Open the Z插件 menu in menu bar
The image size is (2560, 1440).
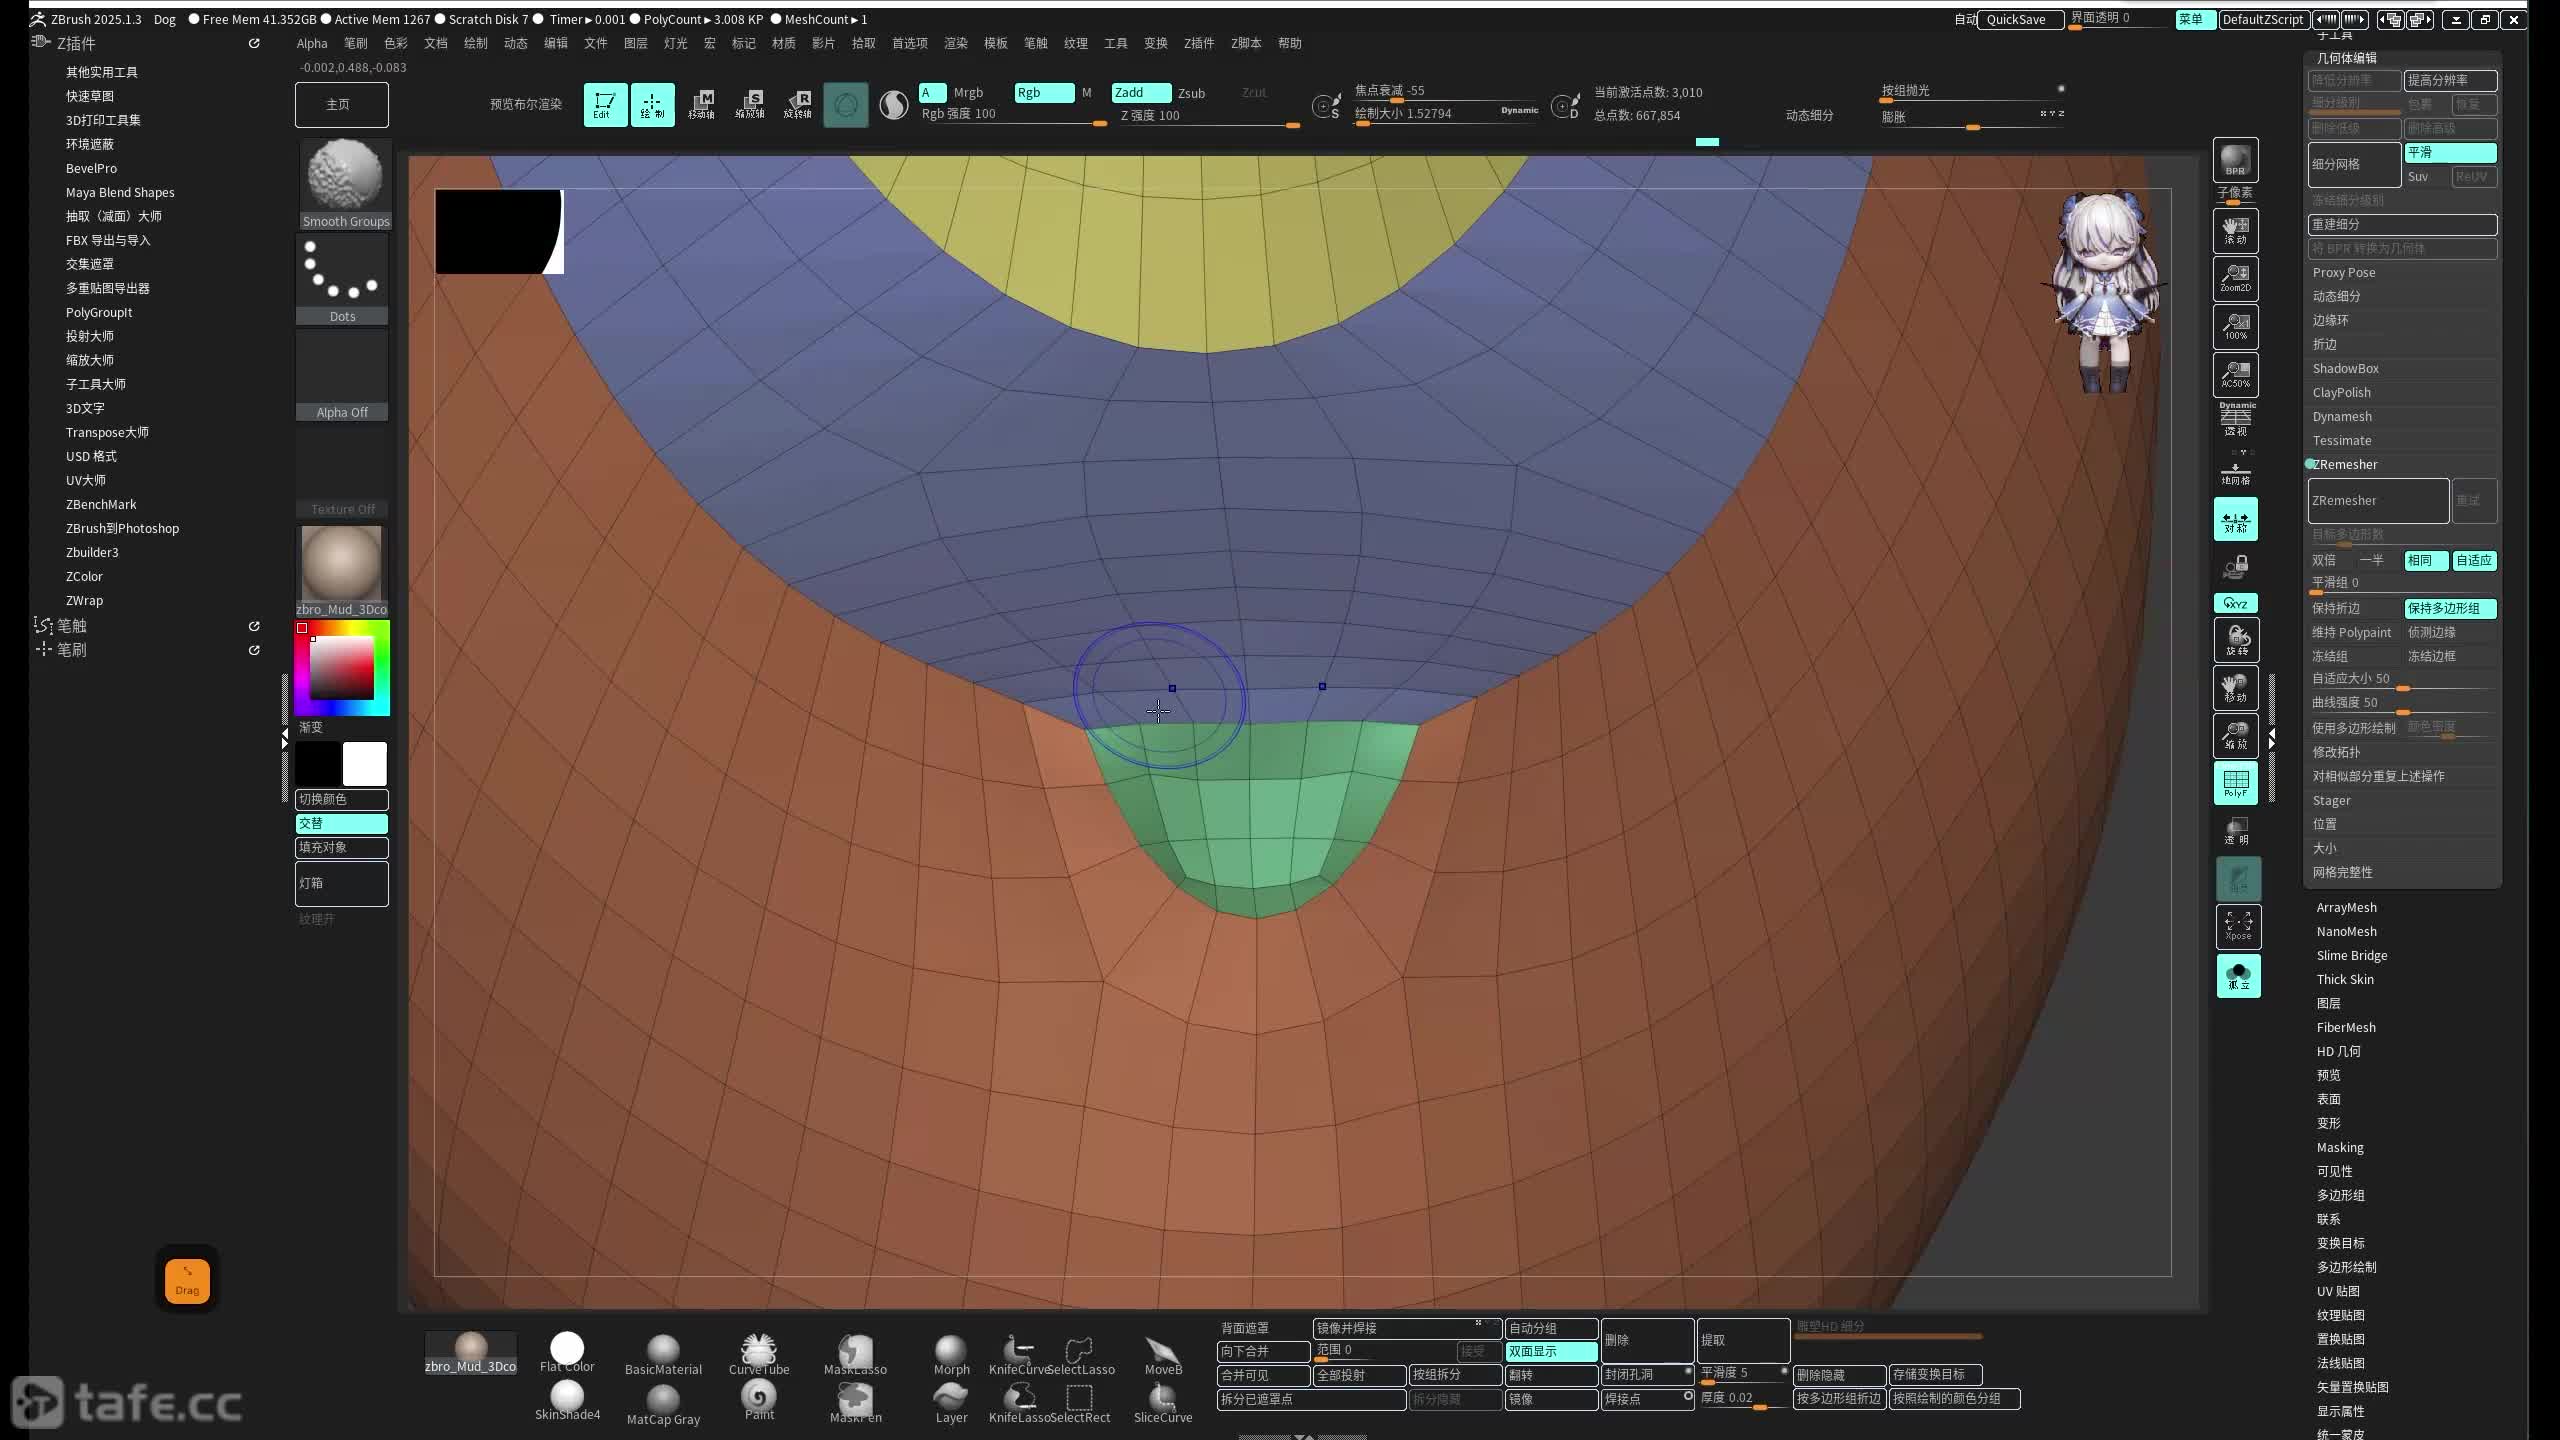1198,43
